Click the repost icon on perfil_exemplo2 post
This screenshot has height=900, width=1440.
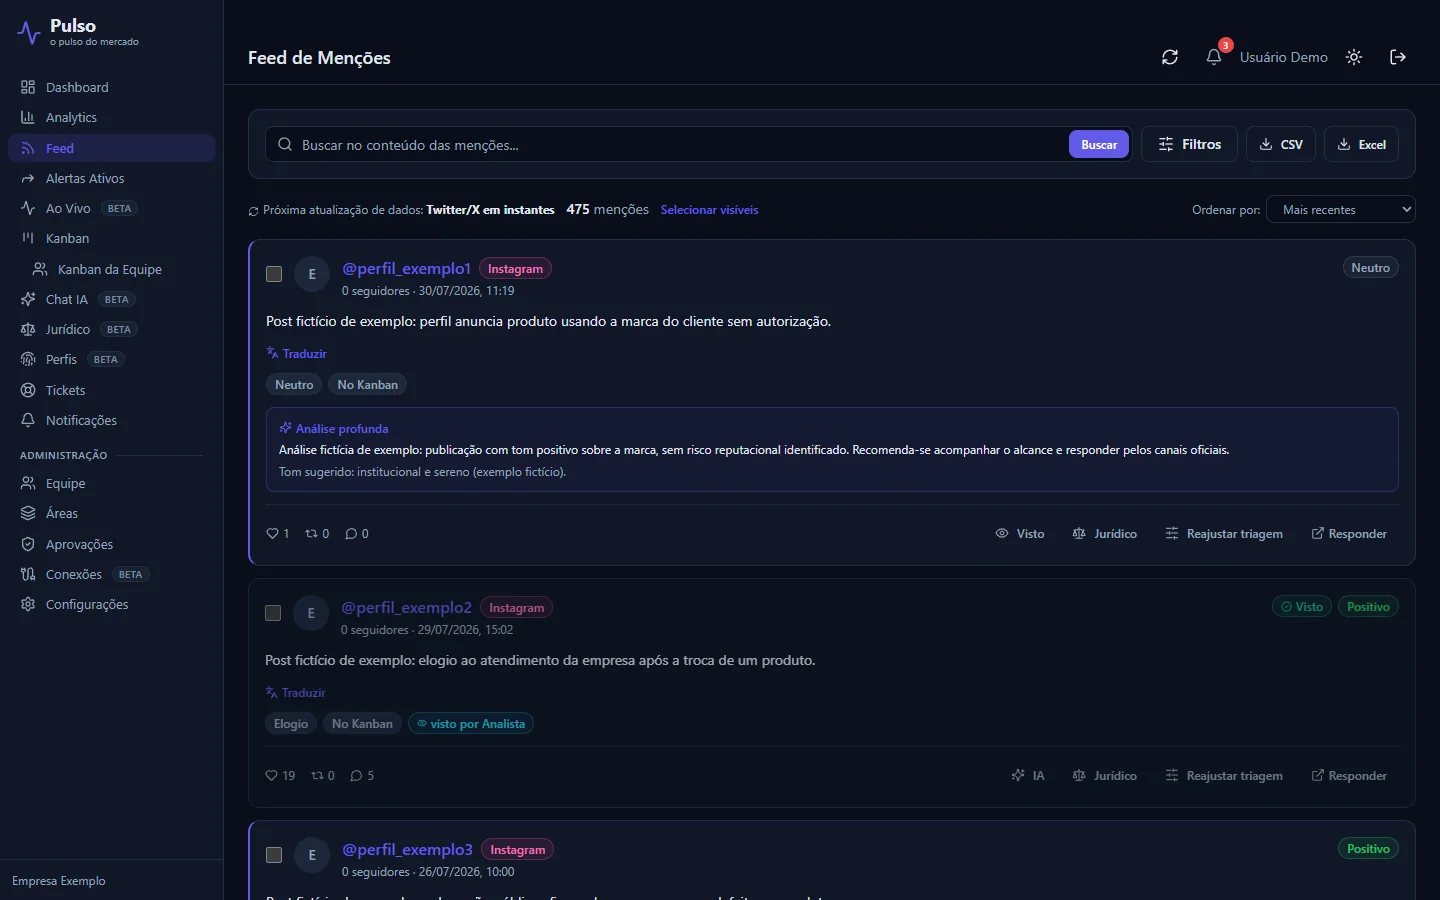click(x=317, y=776)
